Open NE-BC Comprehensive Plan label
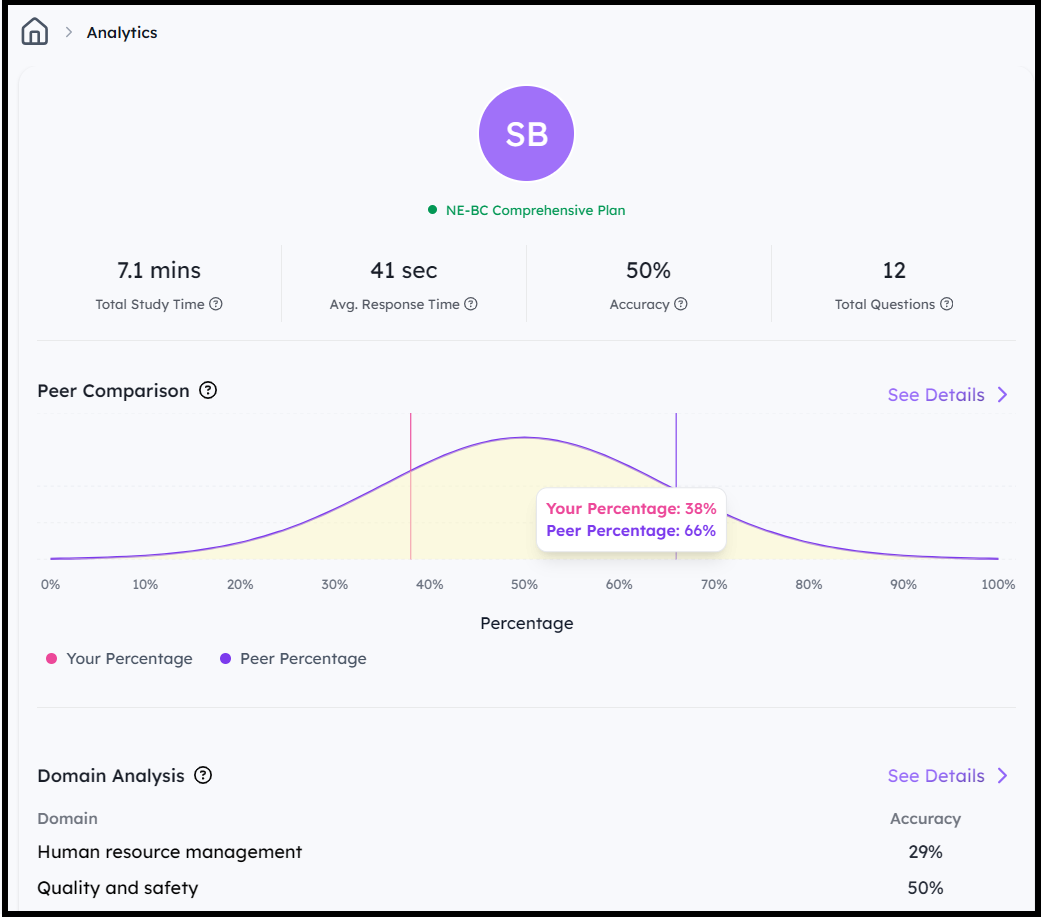The height and width of the screenshot is (917, 1041). (x=535, y=210)
